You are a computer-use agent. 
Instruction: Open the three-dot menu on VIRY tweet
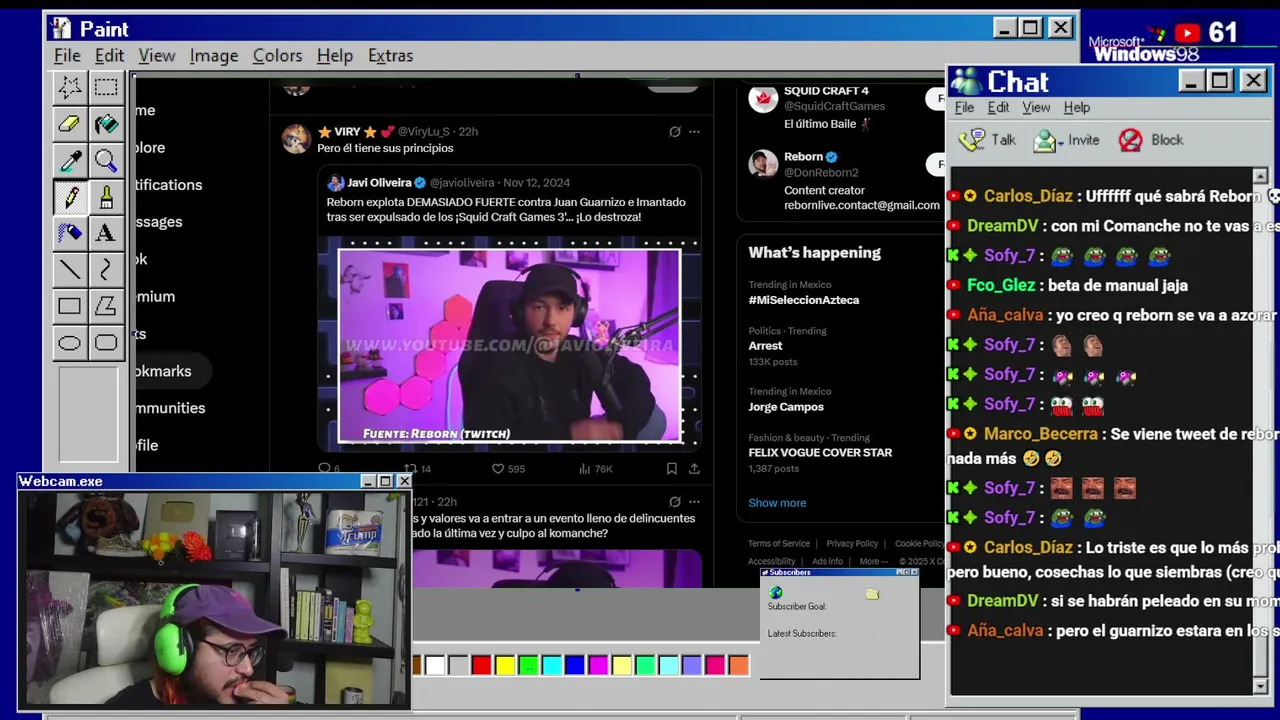(694, 131)
